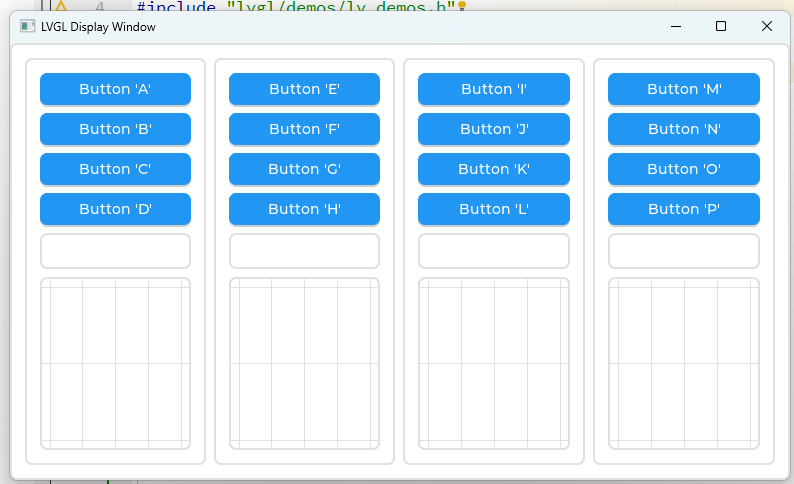The height and width of the screenshot is (484, 794).
Task: Click Button 'F'
Action: pyautogui.click(x=304, y=129)
